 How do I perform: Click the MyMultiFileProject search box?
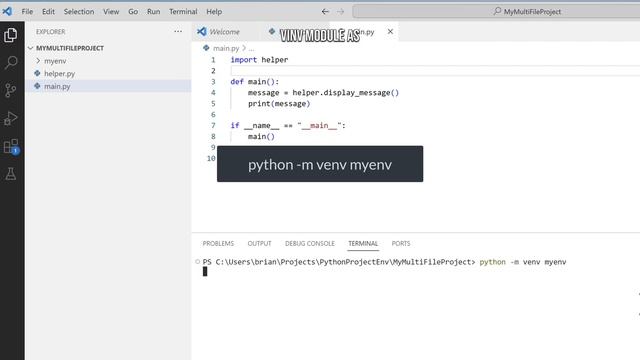(x=496, y=11)
